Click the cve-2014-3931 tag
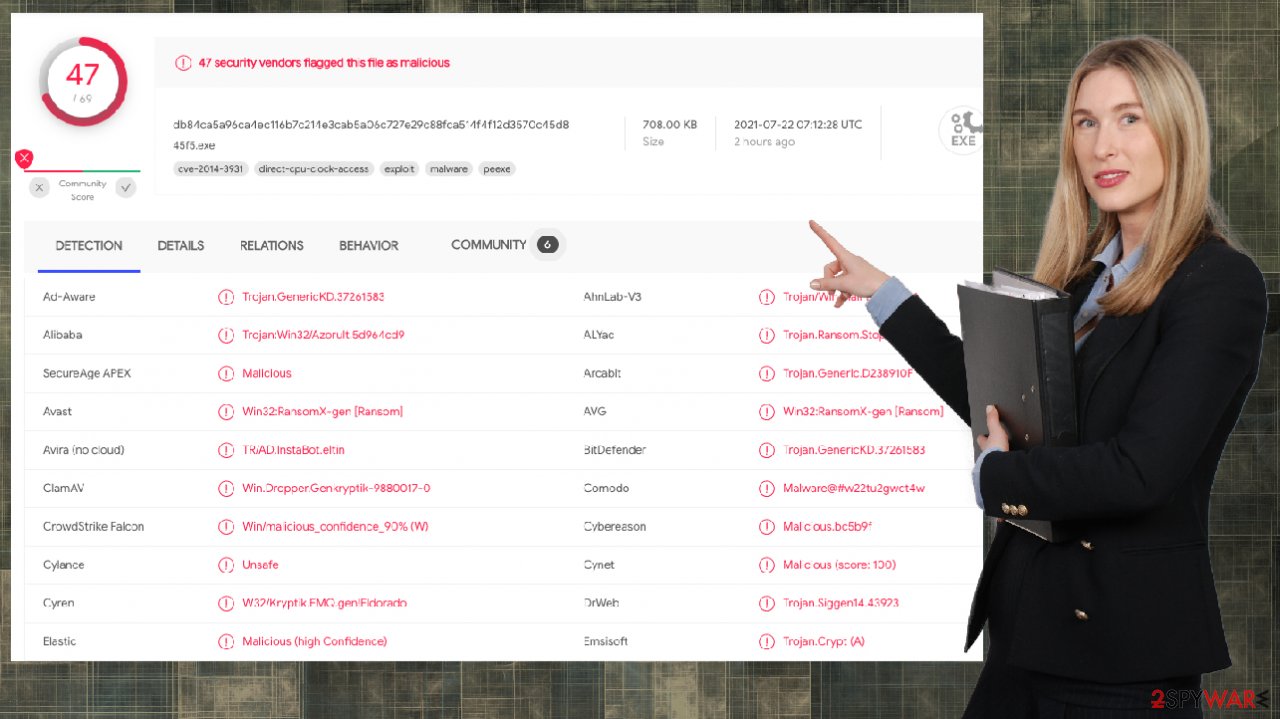 [x=211, y=169]
